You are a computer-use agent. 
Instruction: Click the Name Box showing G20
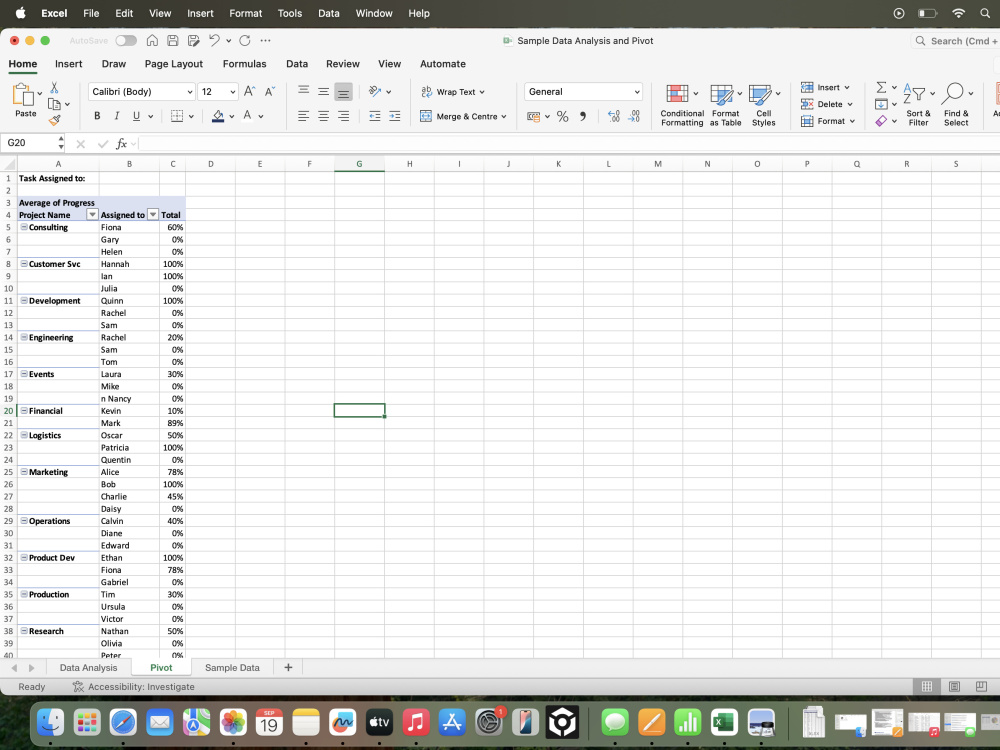29,143
